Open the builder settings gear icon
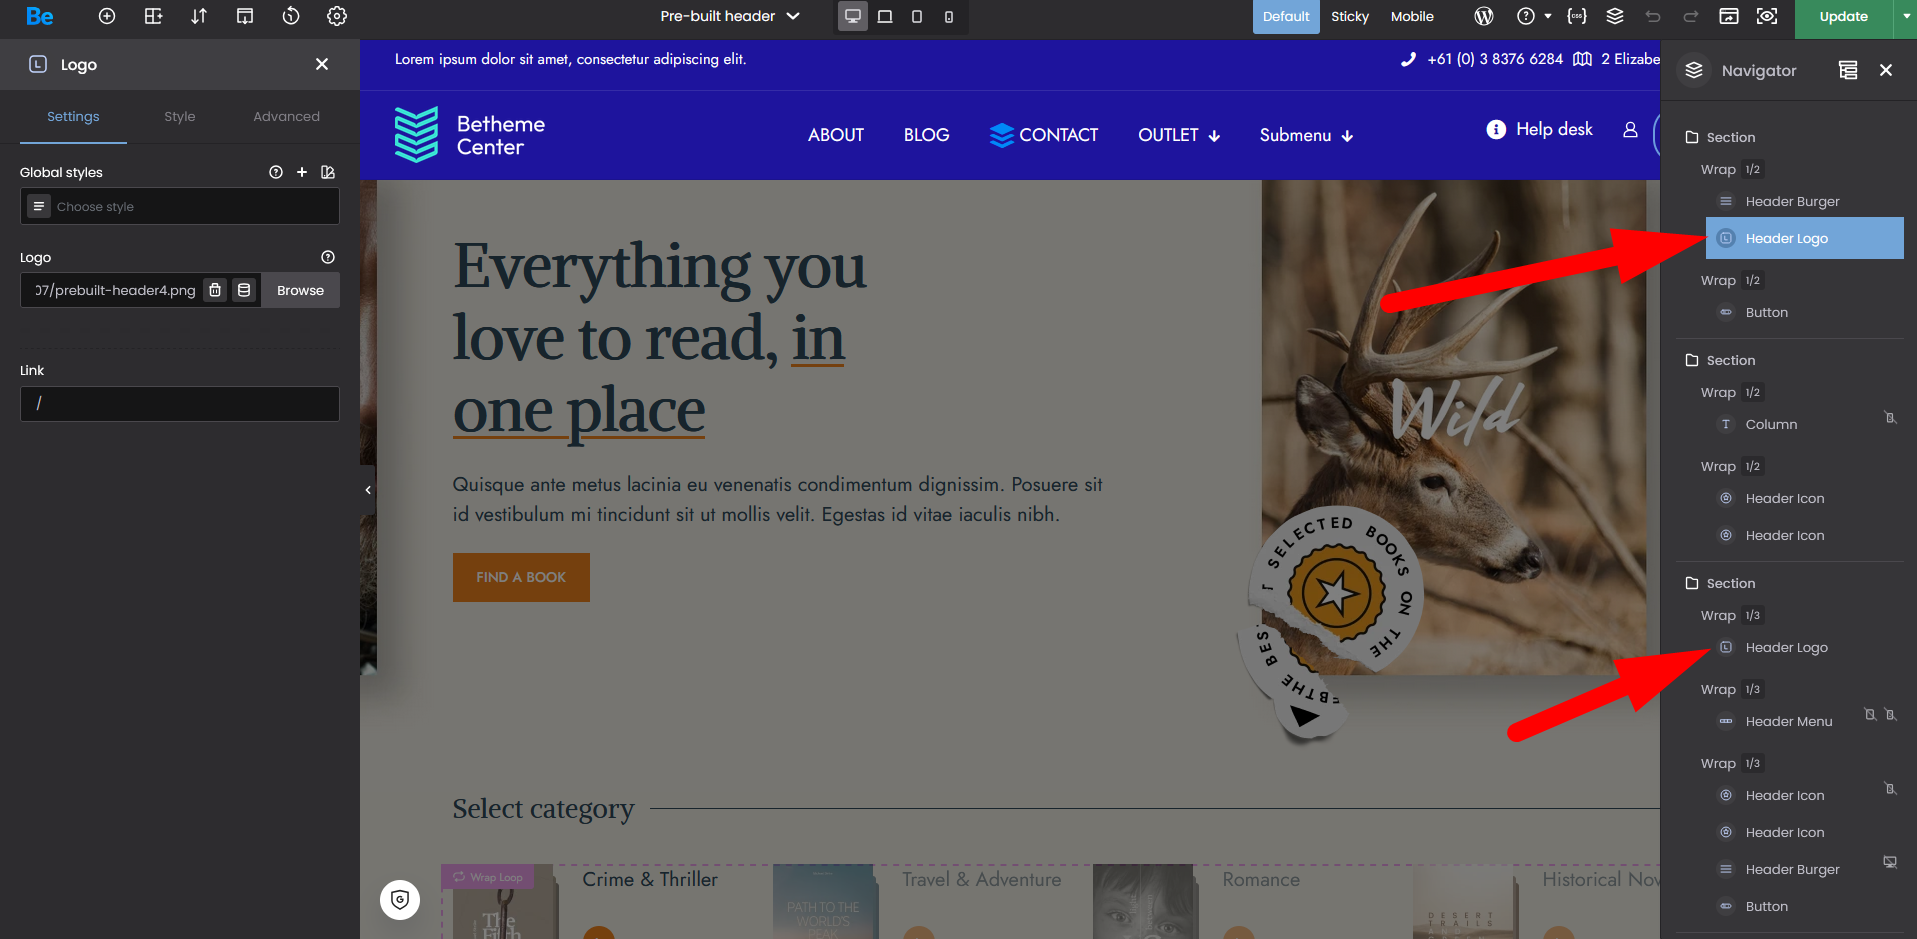Viewport: 1917px width, 939px height. pos(337,16)
